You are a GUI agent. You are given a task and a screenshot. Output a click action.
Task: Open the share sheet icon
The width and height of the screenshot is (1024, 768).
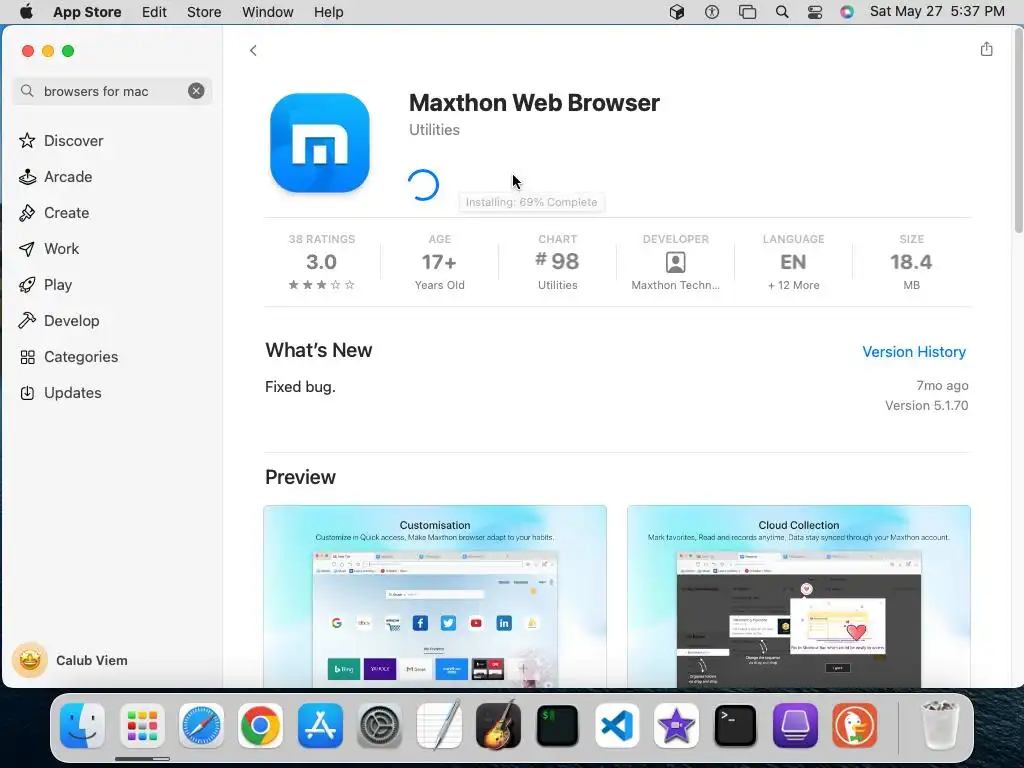coord(986,49)
